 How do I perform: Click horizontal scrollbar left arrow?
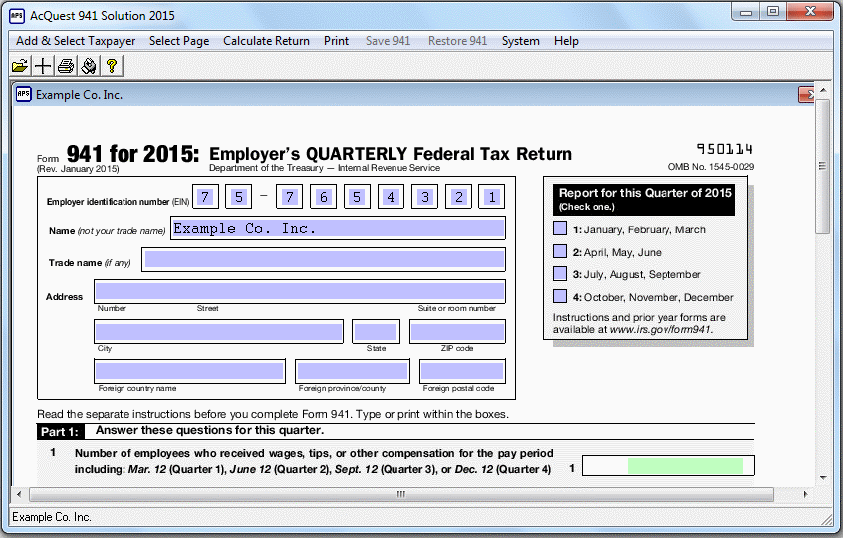click(19, 494)
